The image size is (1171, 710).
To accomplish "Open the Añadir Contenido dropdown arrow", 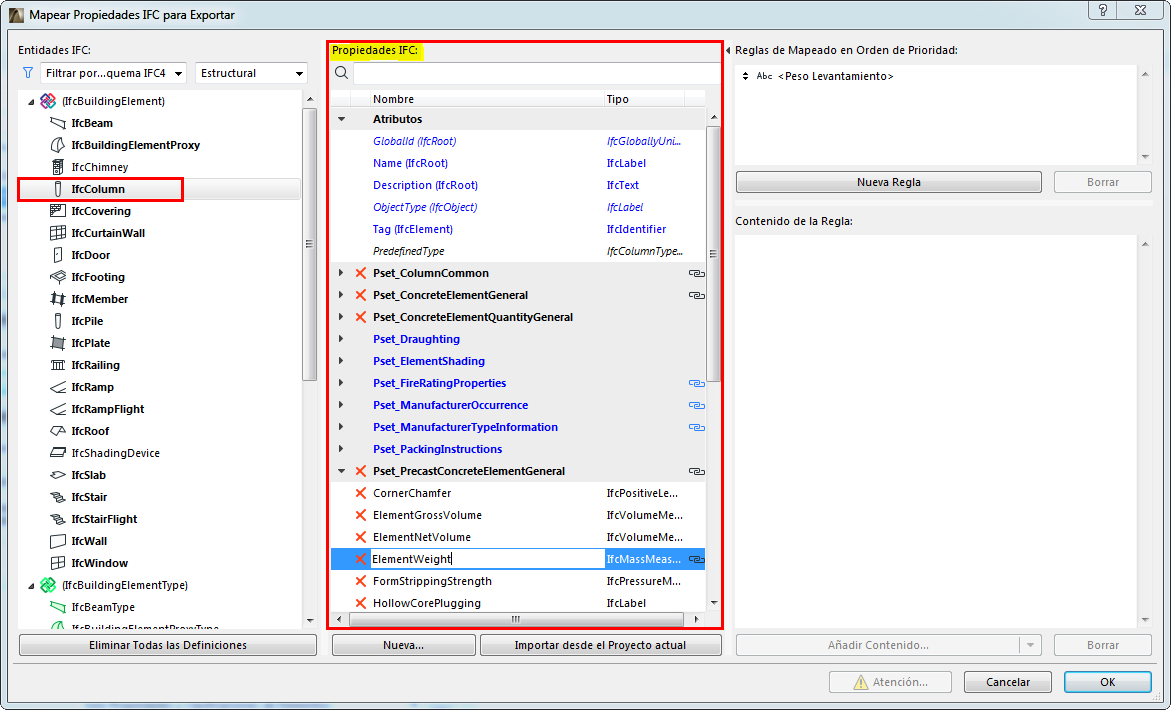I will (1030, 645).
